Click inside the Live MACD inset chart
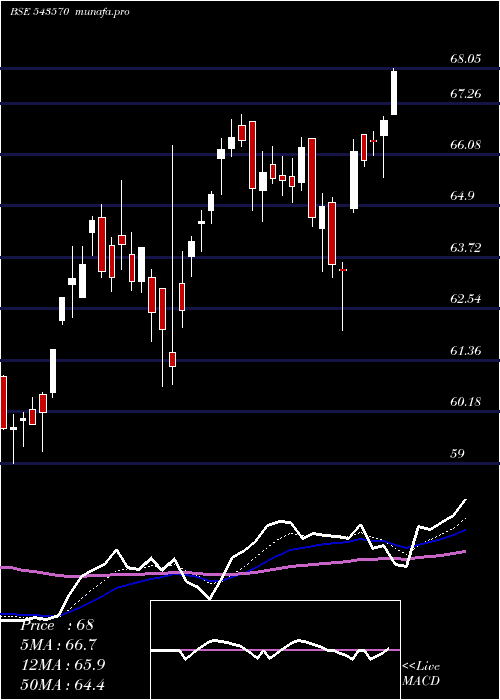 [275, 650]
